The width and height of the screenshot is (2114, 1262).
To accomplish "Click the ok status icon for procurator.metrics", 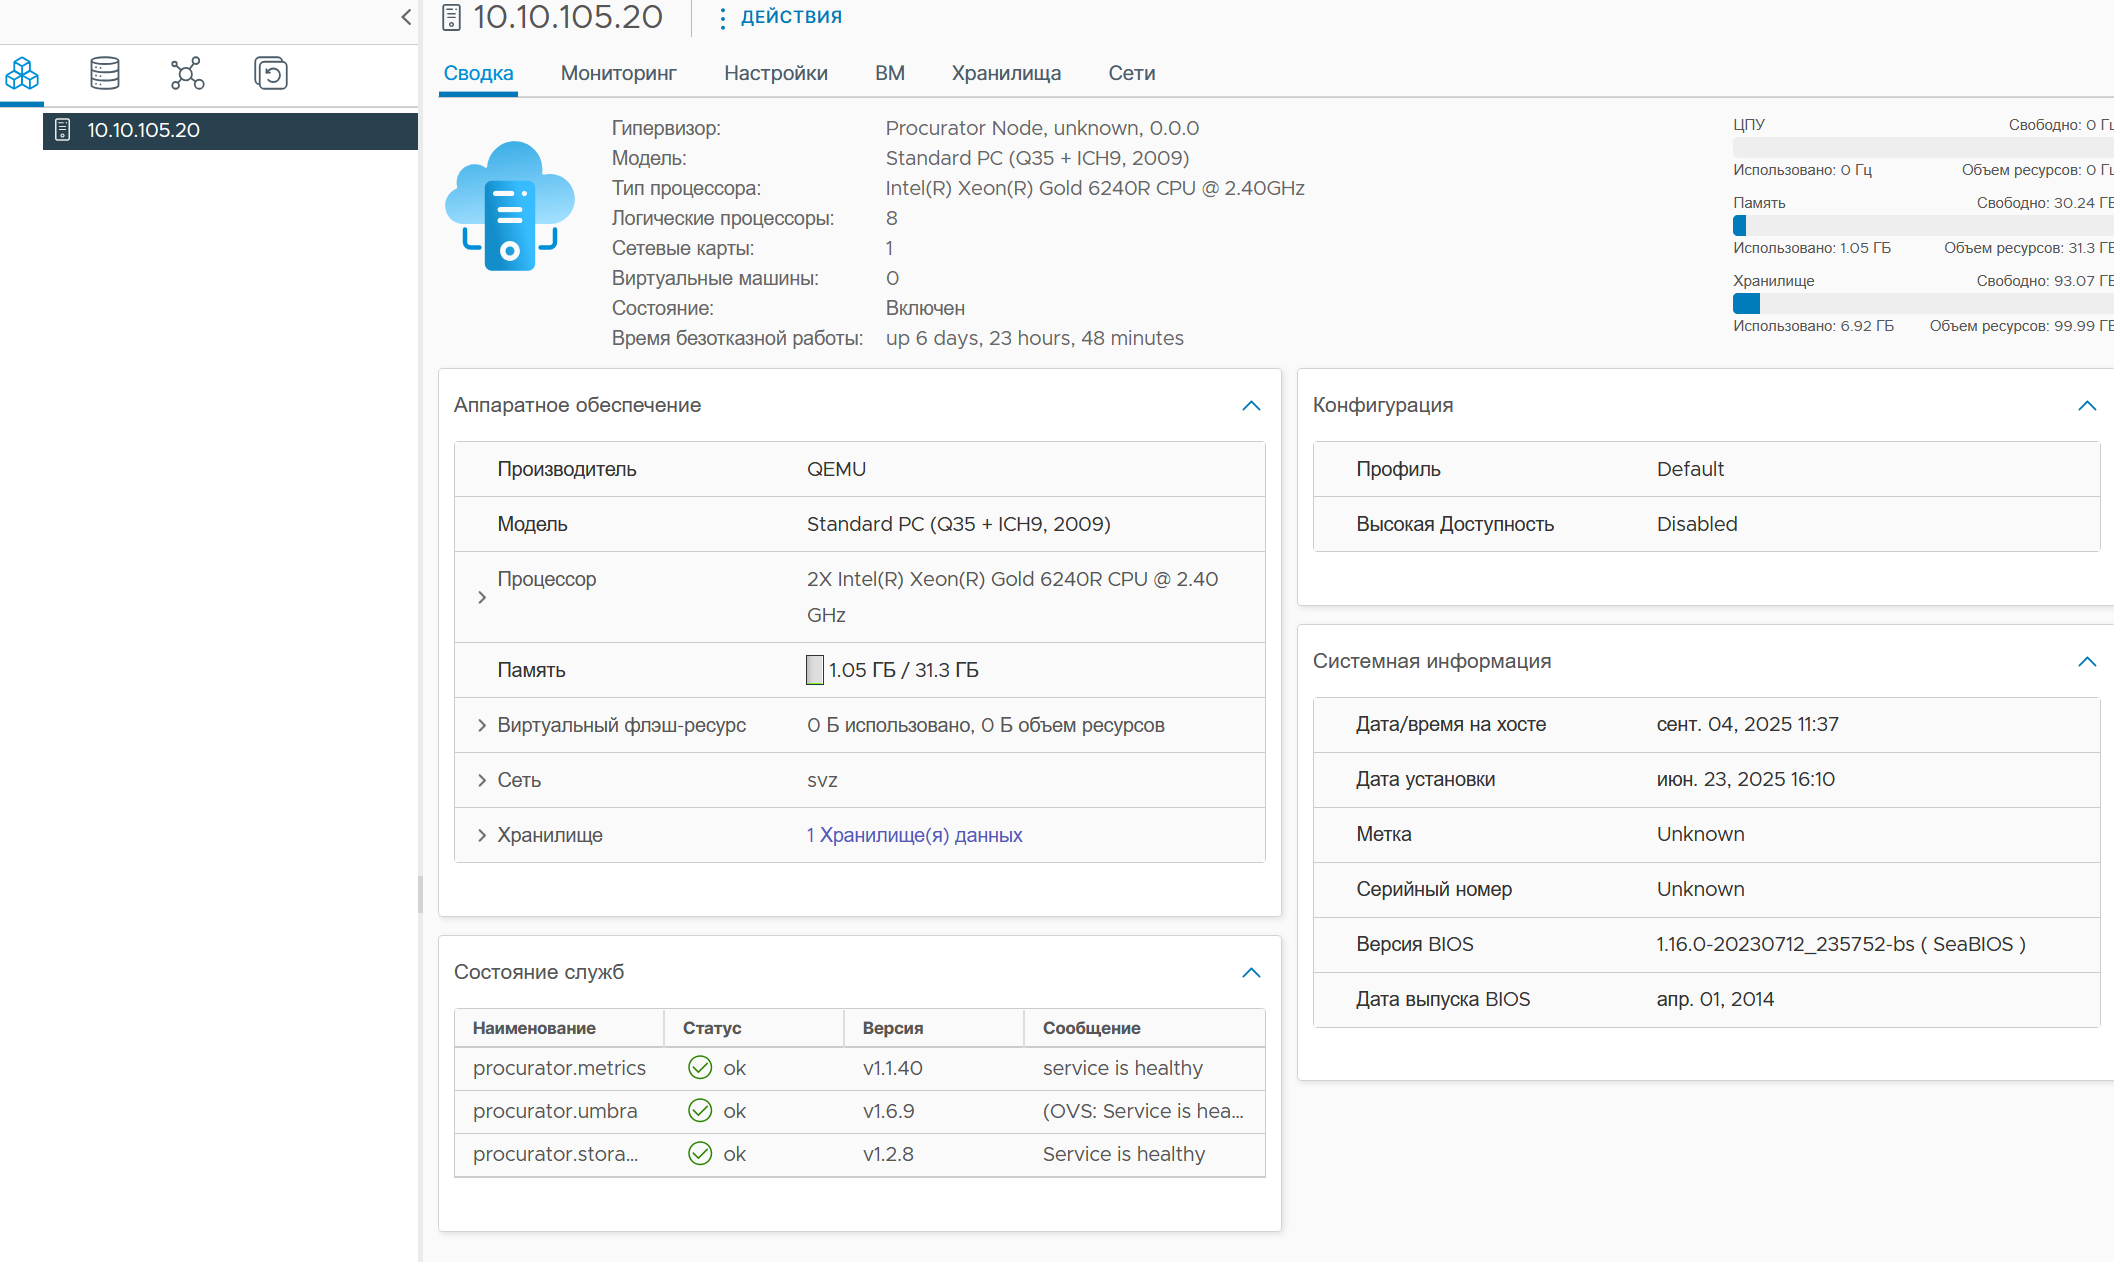I will pos(700,1068).
